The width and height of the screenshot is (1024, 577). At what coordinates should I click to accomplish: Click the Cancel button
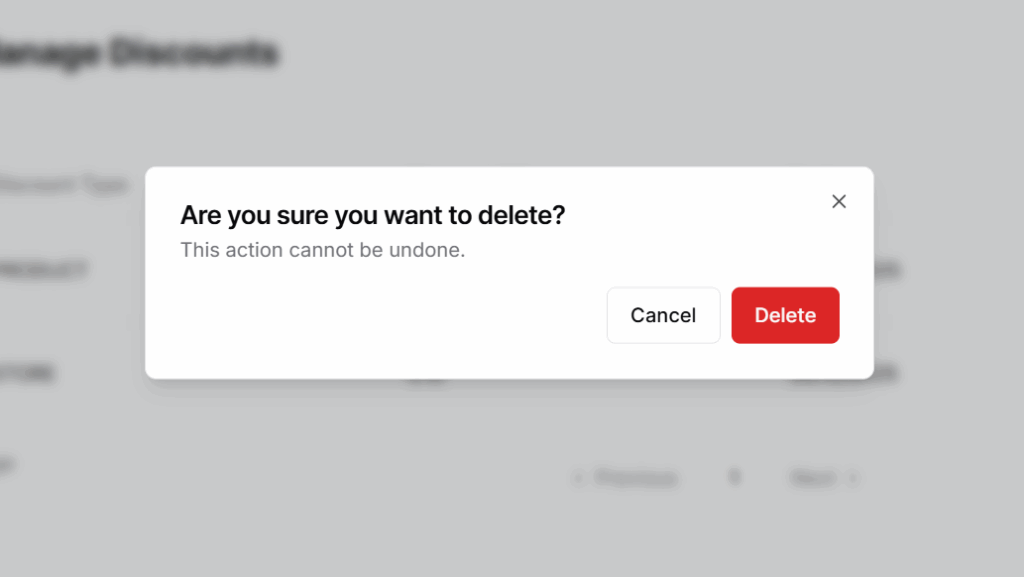663,315
